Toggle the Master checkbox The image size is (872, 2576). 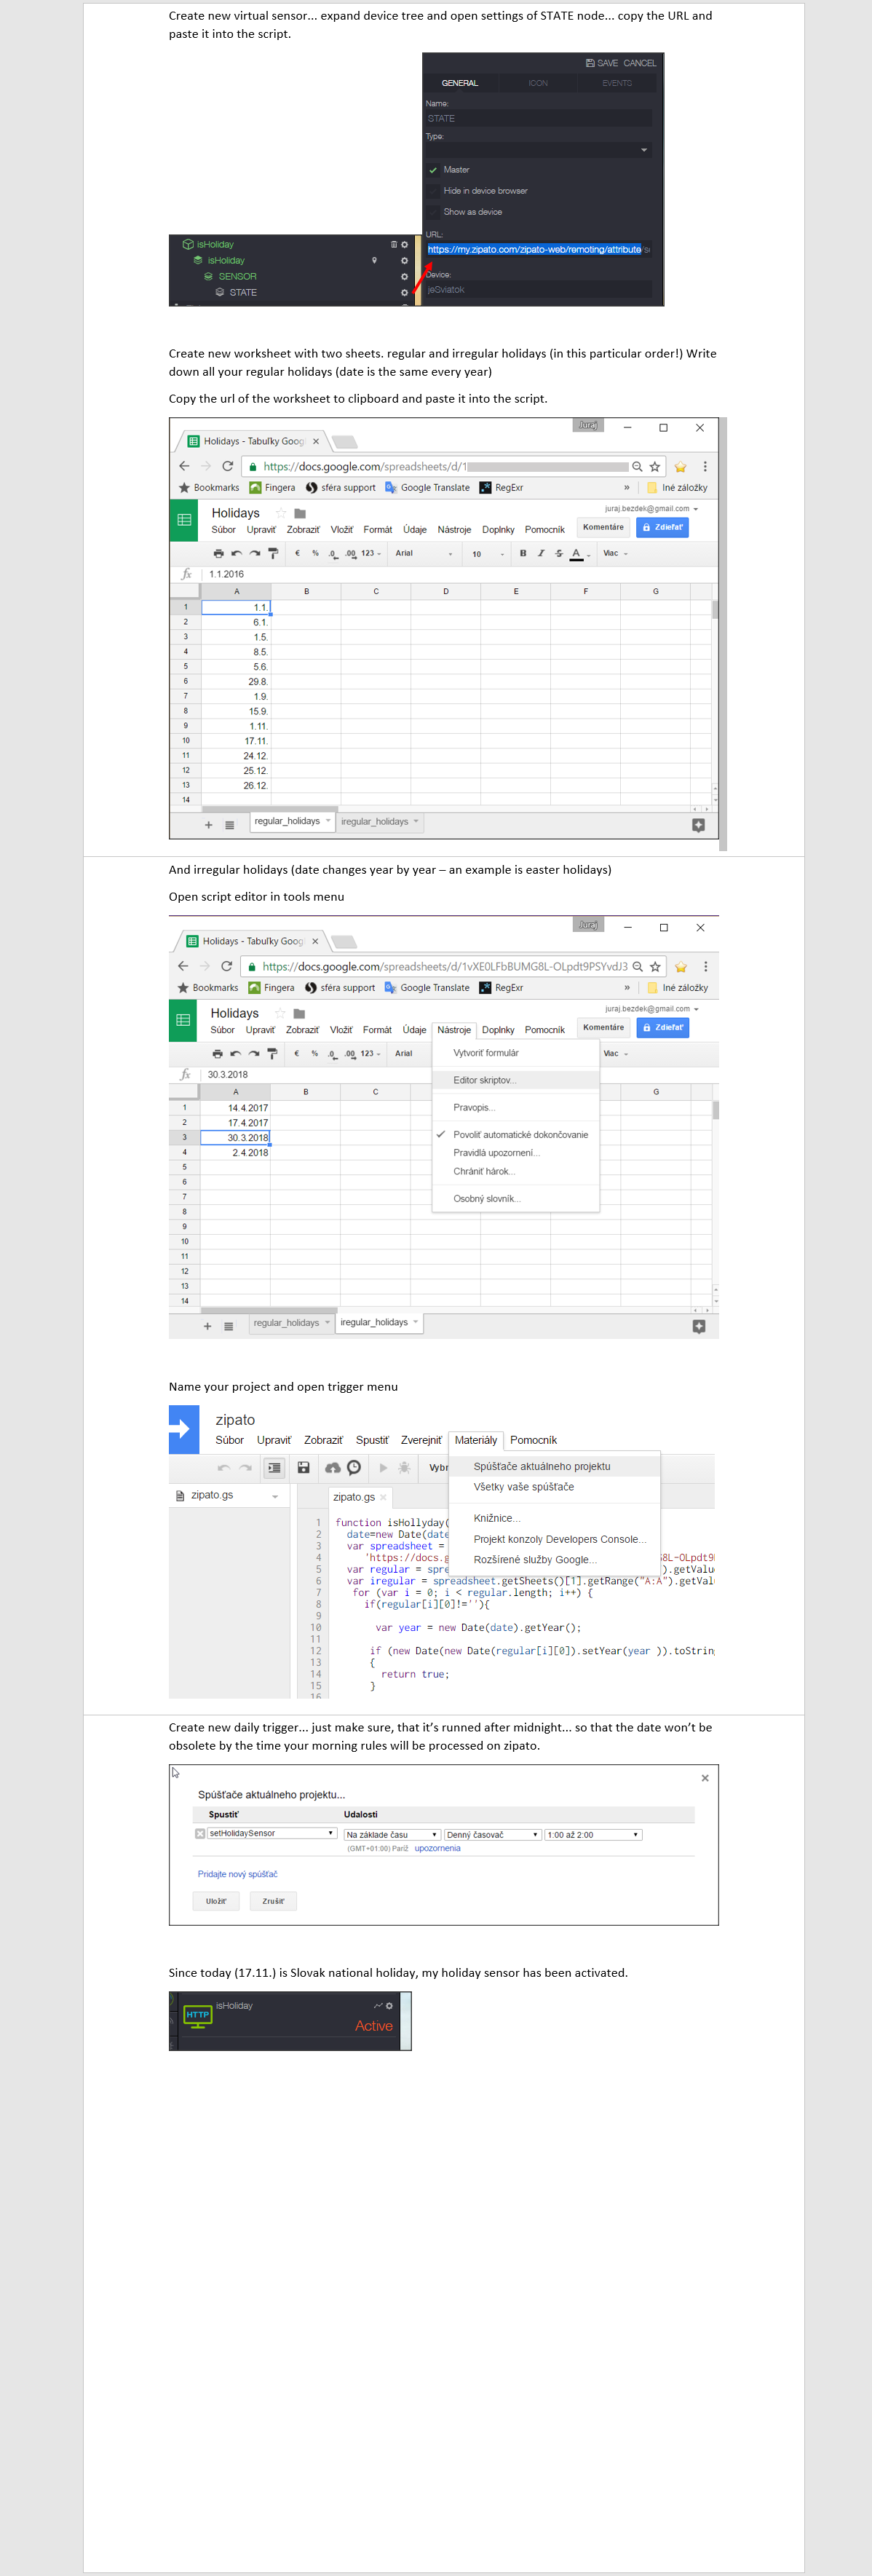(433, 170)
